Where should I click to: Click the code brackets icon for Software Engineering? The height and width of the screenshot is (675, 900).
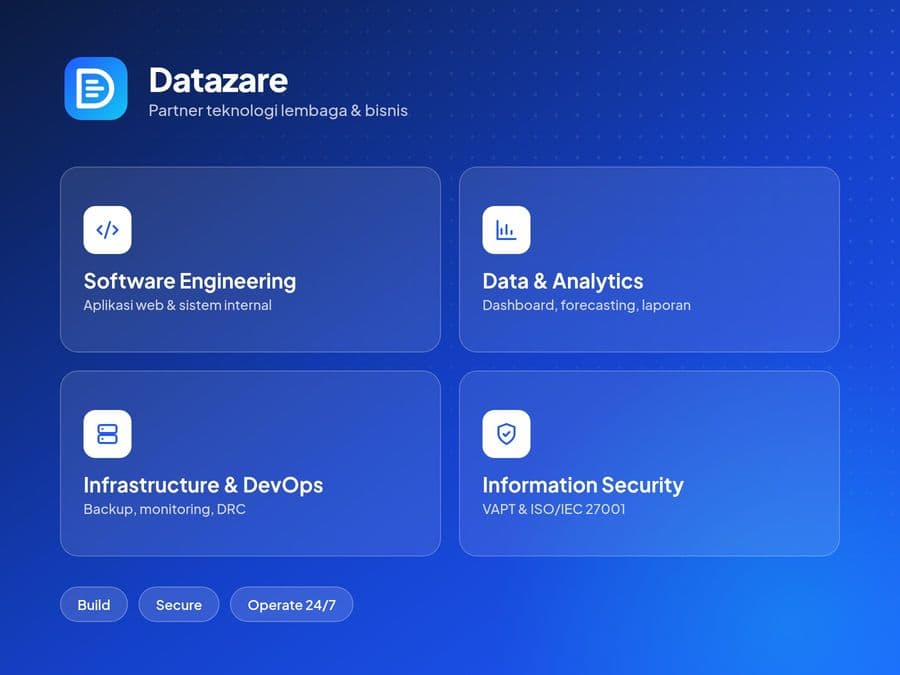107,230
